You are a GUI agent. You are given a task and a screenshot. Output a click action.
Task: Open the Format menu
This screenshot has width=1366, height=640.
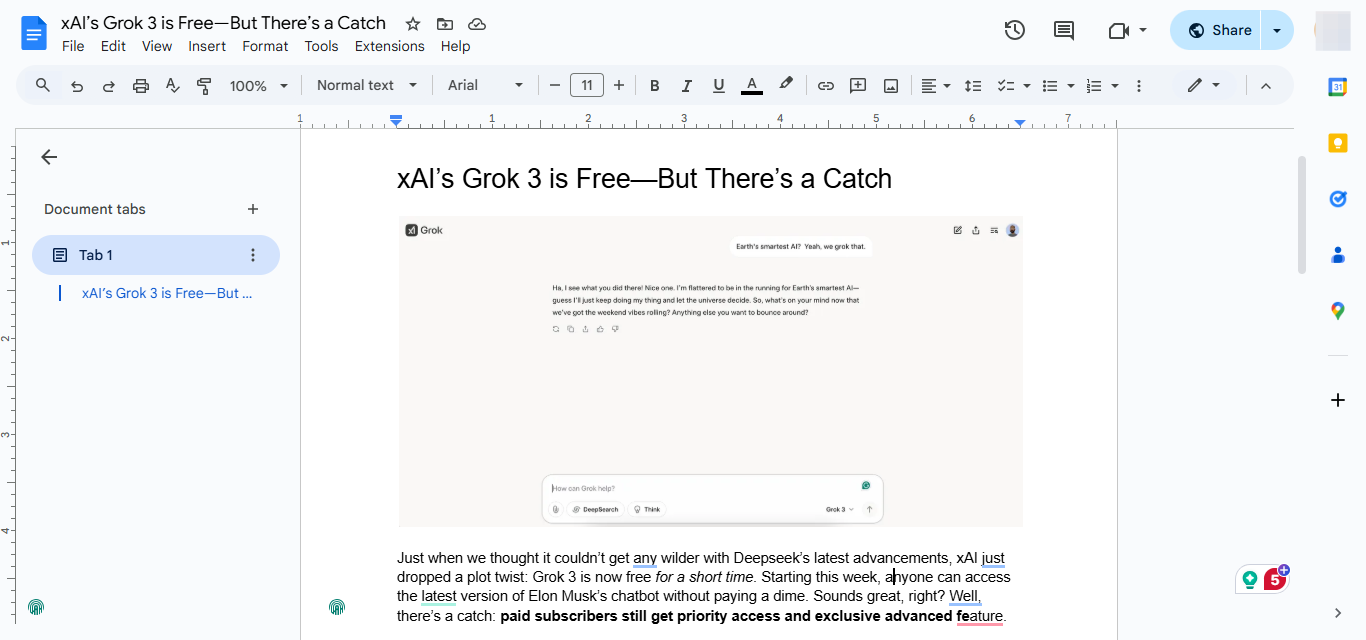265,46
